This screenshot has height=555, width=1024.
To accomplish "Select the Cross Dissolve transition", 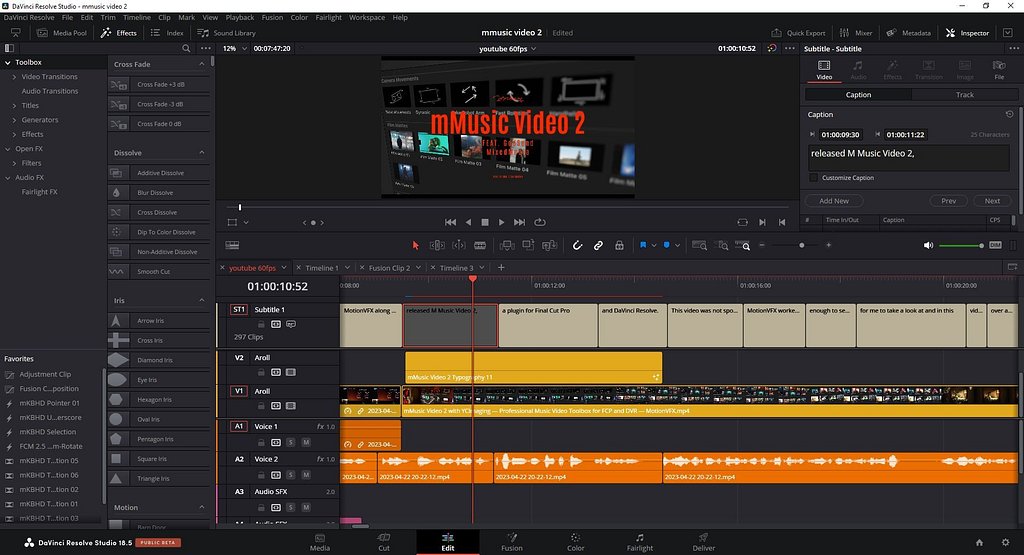I will 157,212.
